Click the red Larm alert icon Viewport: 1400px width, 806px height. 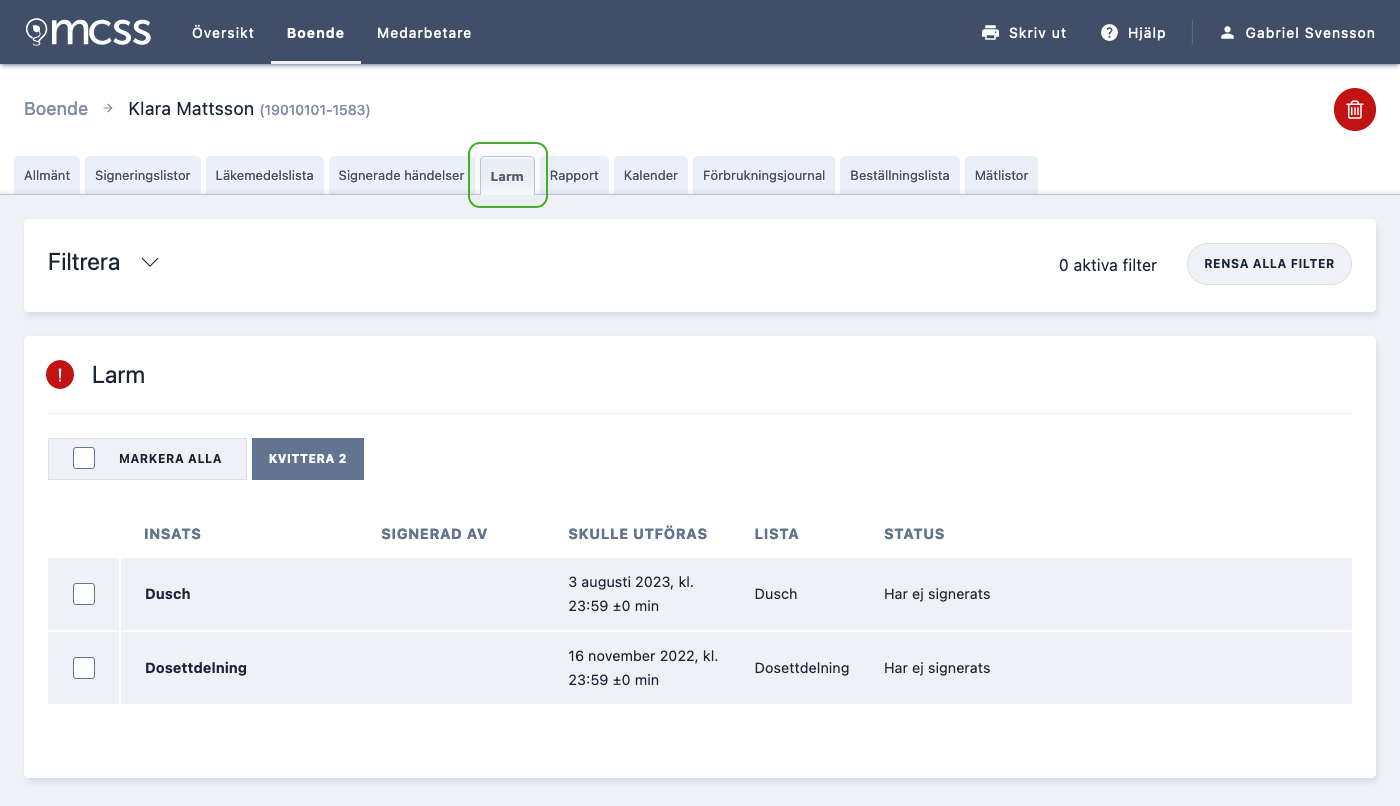[x=60, y=375]
